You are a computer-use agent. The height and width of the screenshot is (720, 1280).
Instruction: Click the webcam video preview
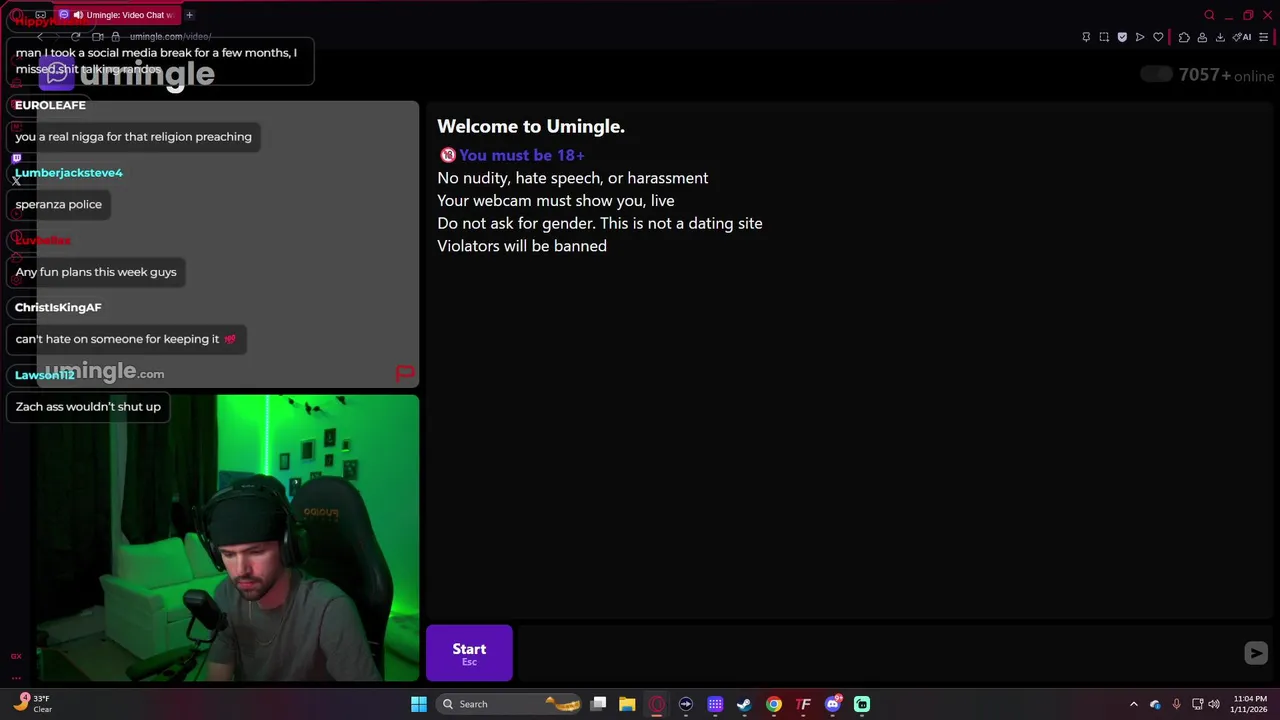(227, 538)
